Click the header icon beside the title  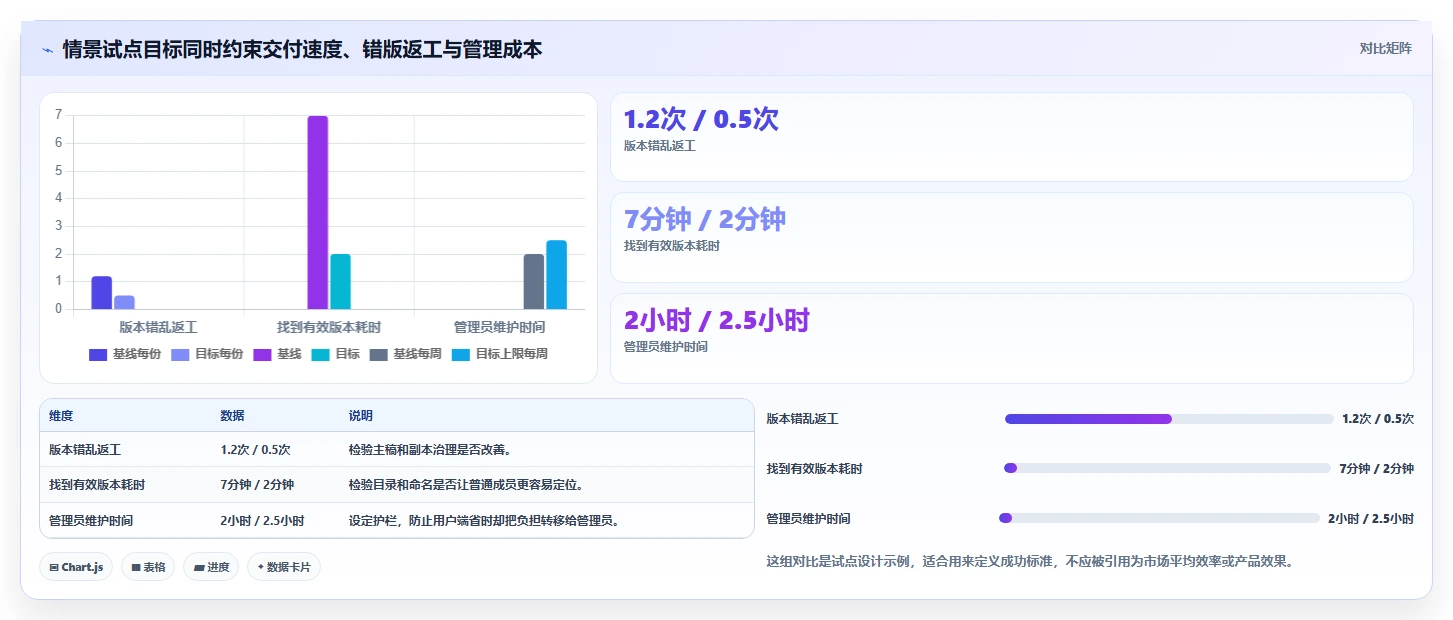click(x=47, y=49)
